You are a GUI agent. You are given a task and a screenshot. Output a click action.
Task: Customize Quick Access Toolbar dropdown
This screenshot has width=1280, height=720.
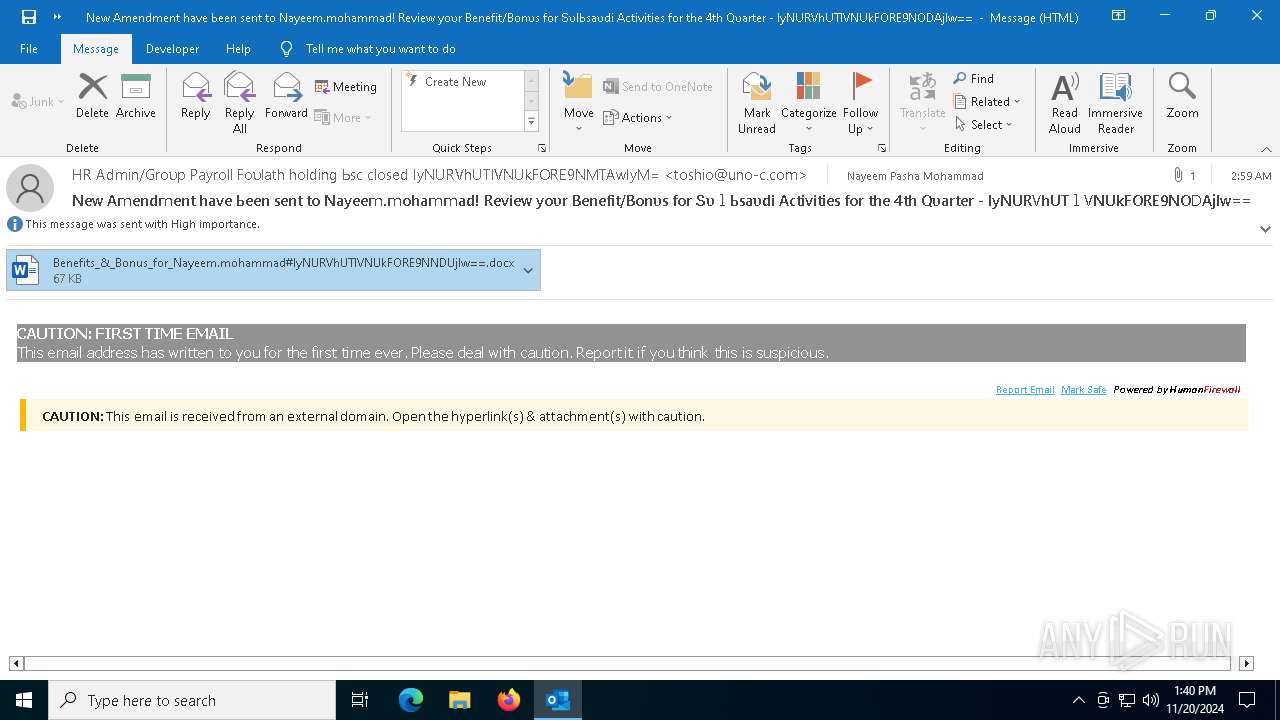[57, 17]
